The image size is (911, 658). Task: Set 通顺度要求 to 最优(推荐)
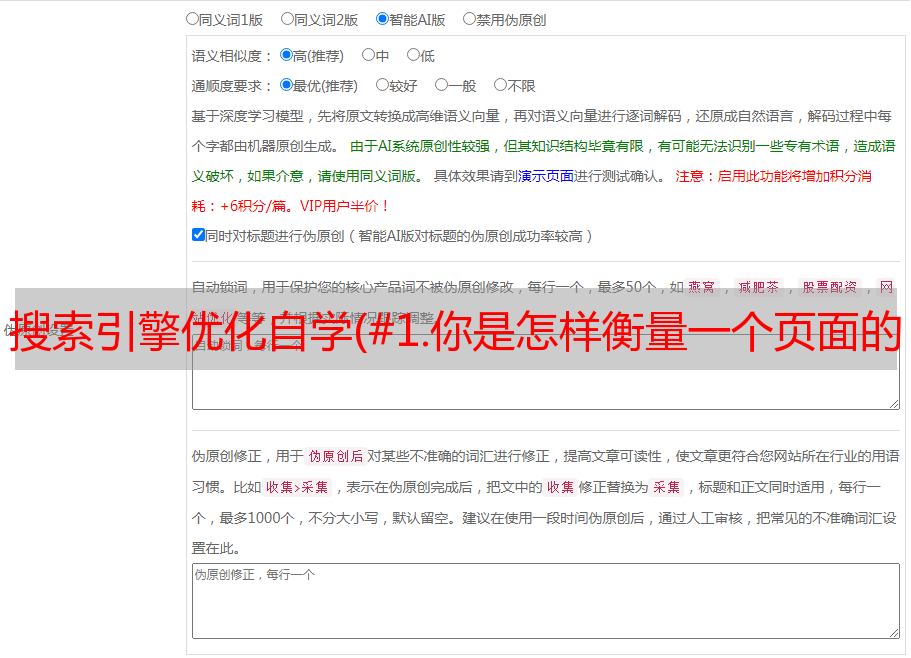click(286, 85)
